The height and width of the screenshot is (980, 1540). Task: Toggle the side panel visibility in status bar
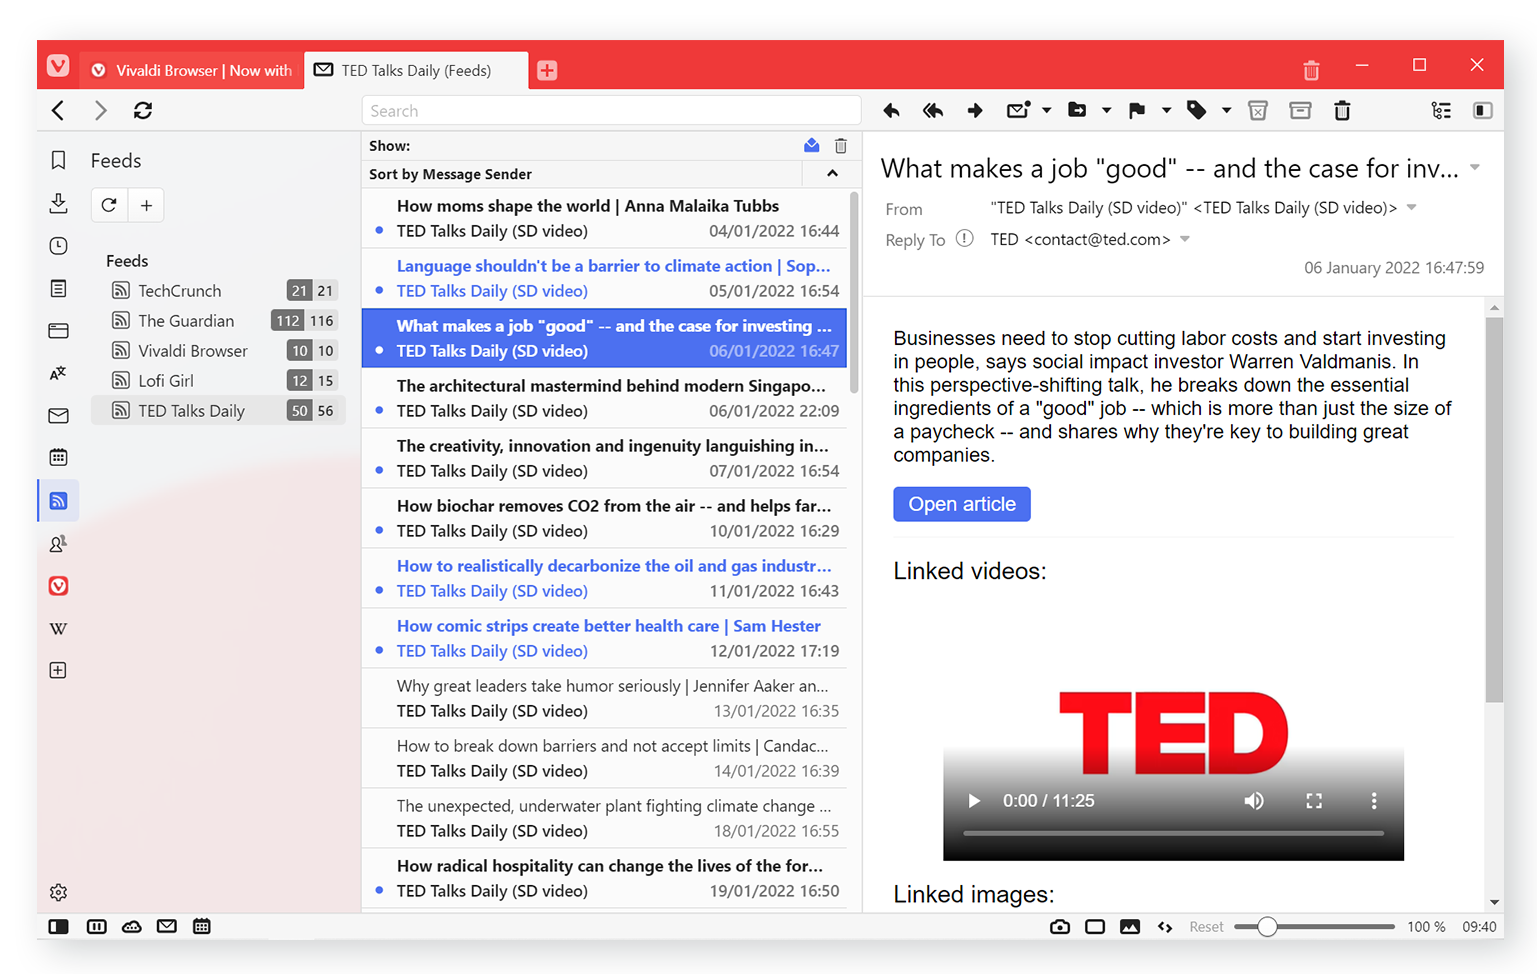[x=59, y=927]
